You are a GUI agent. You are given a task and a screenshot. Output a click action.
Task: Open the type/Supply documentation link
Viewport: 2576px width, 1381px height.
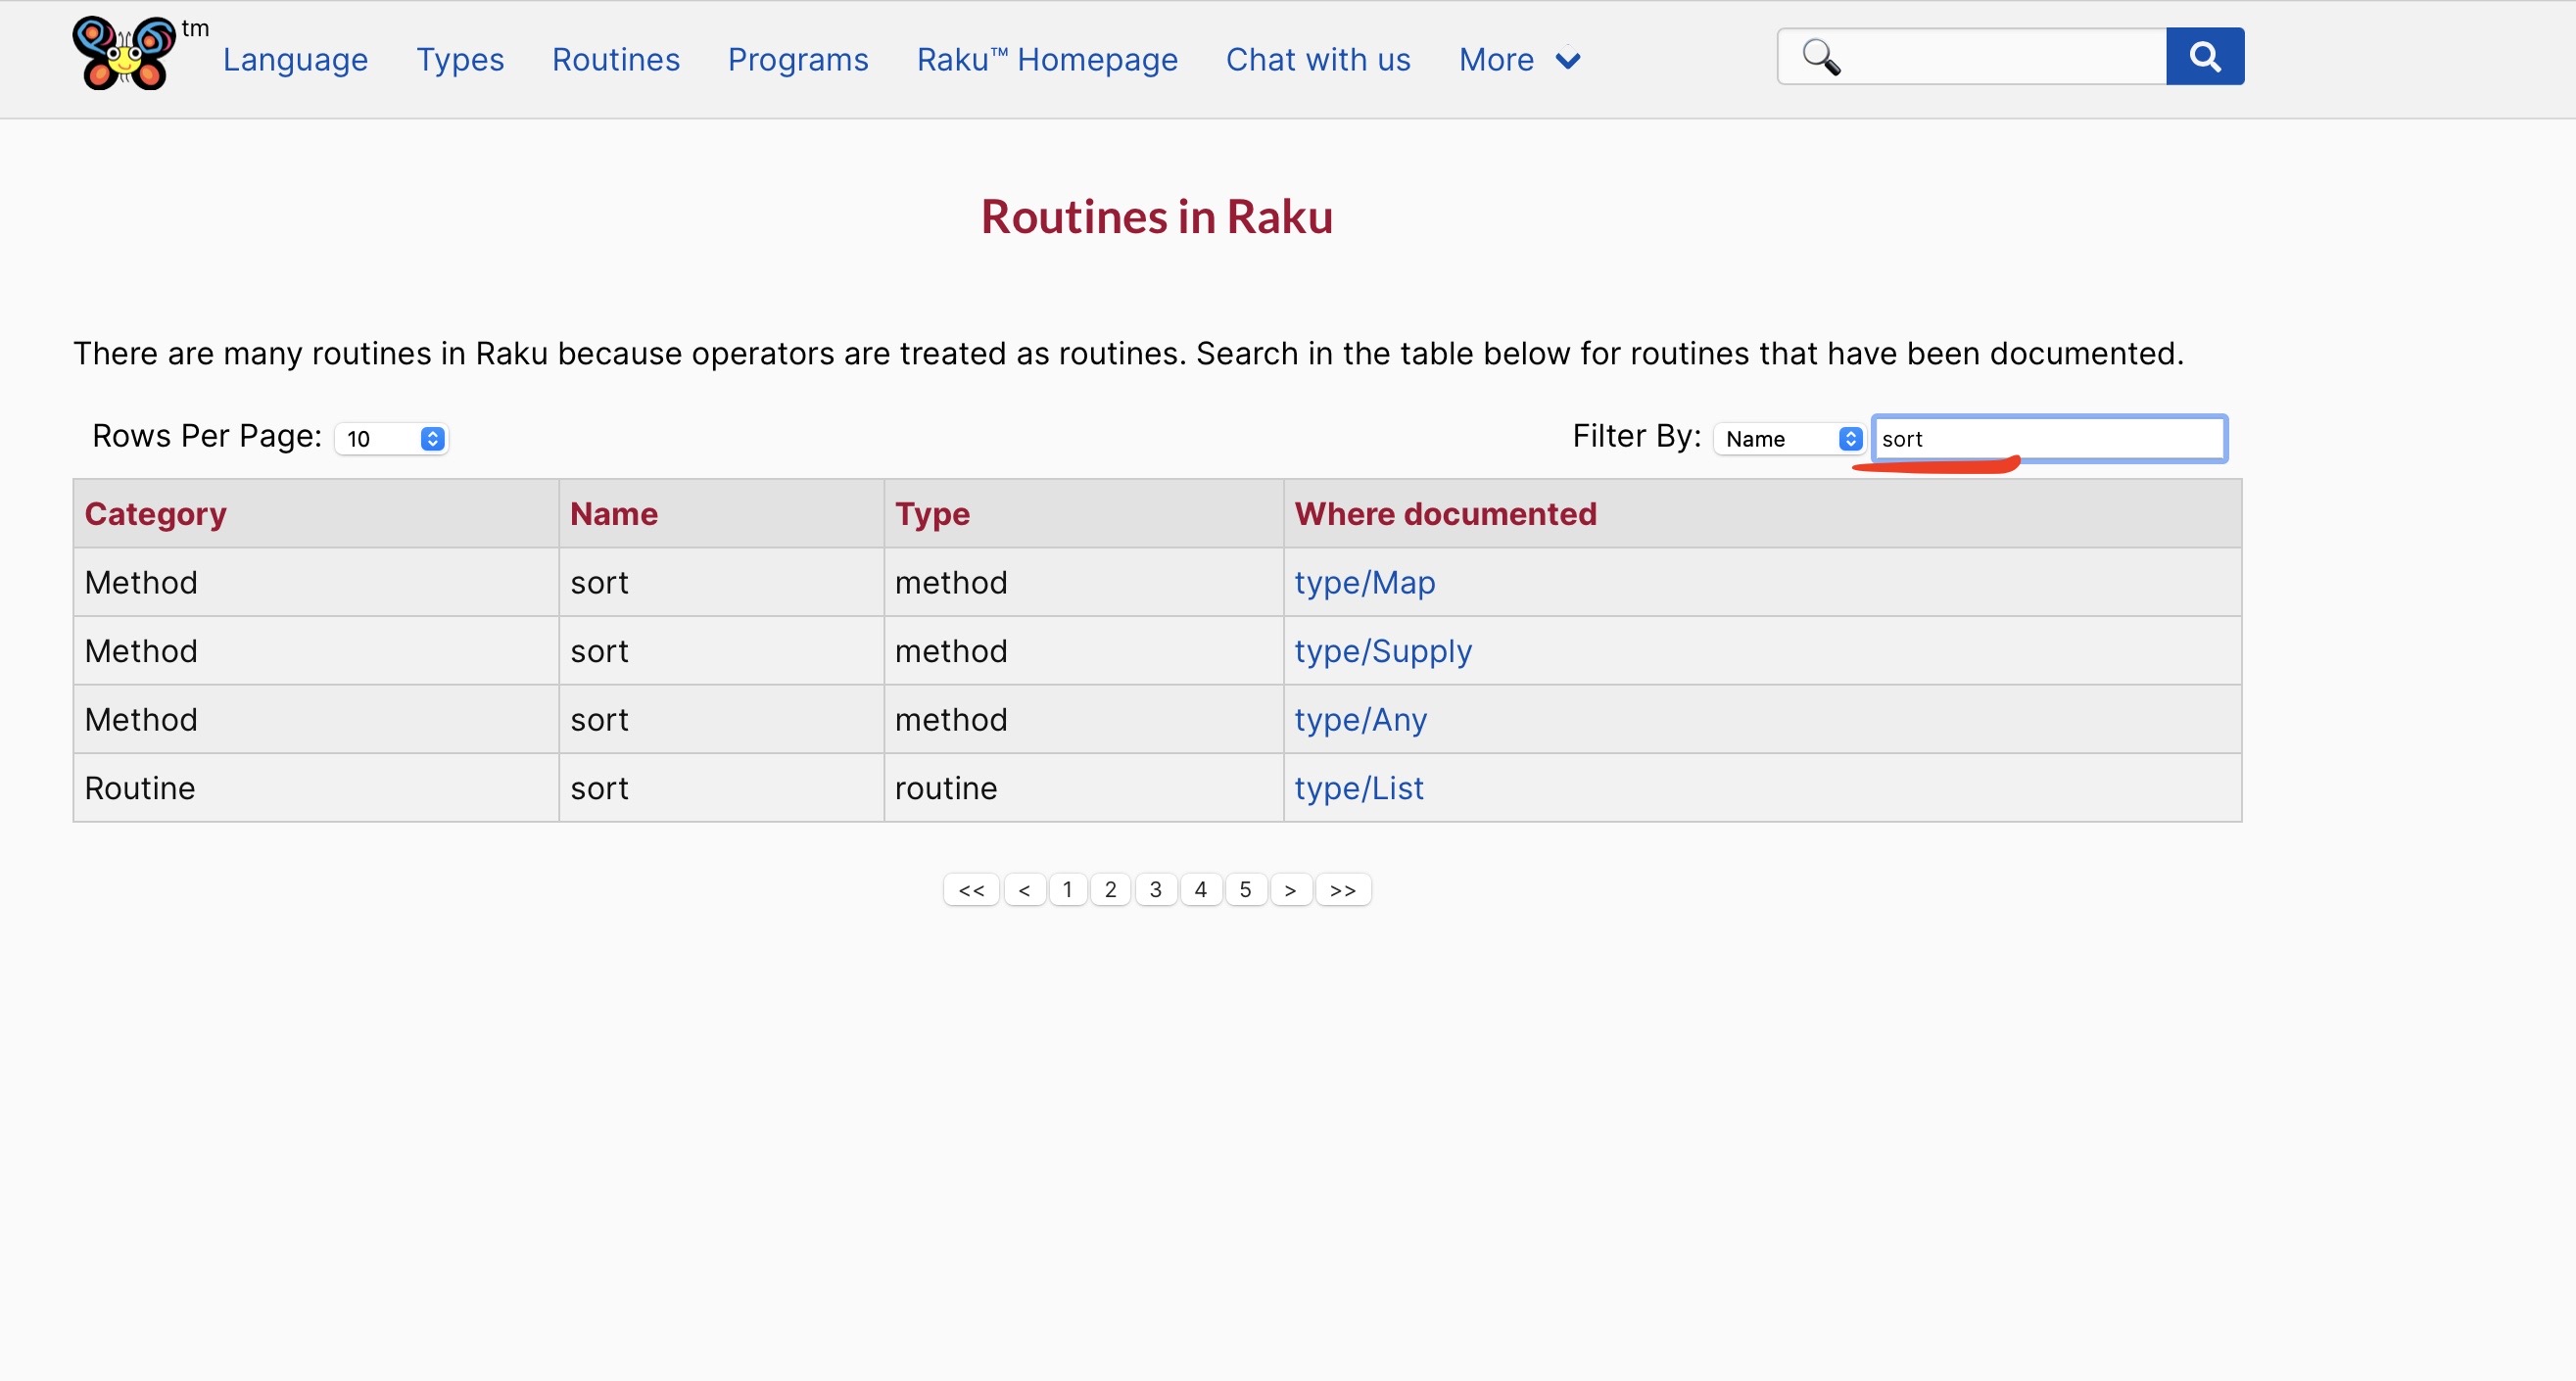1382,651
